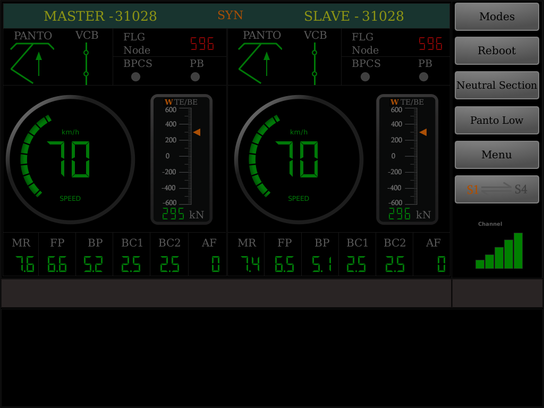544x408 pixels.
Task: Click the Master pantograph raised icon
Action: (x=32, y=63)
